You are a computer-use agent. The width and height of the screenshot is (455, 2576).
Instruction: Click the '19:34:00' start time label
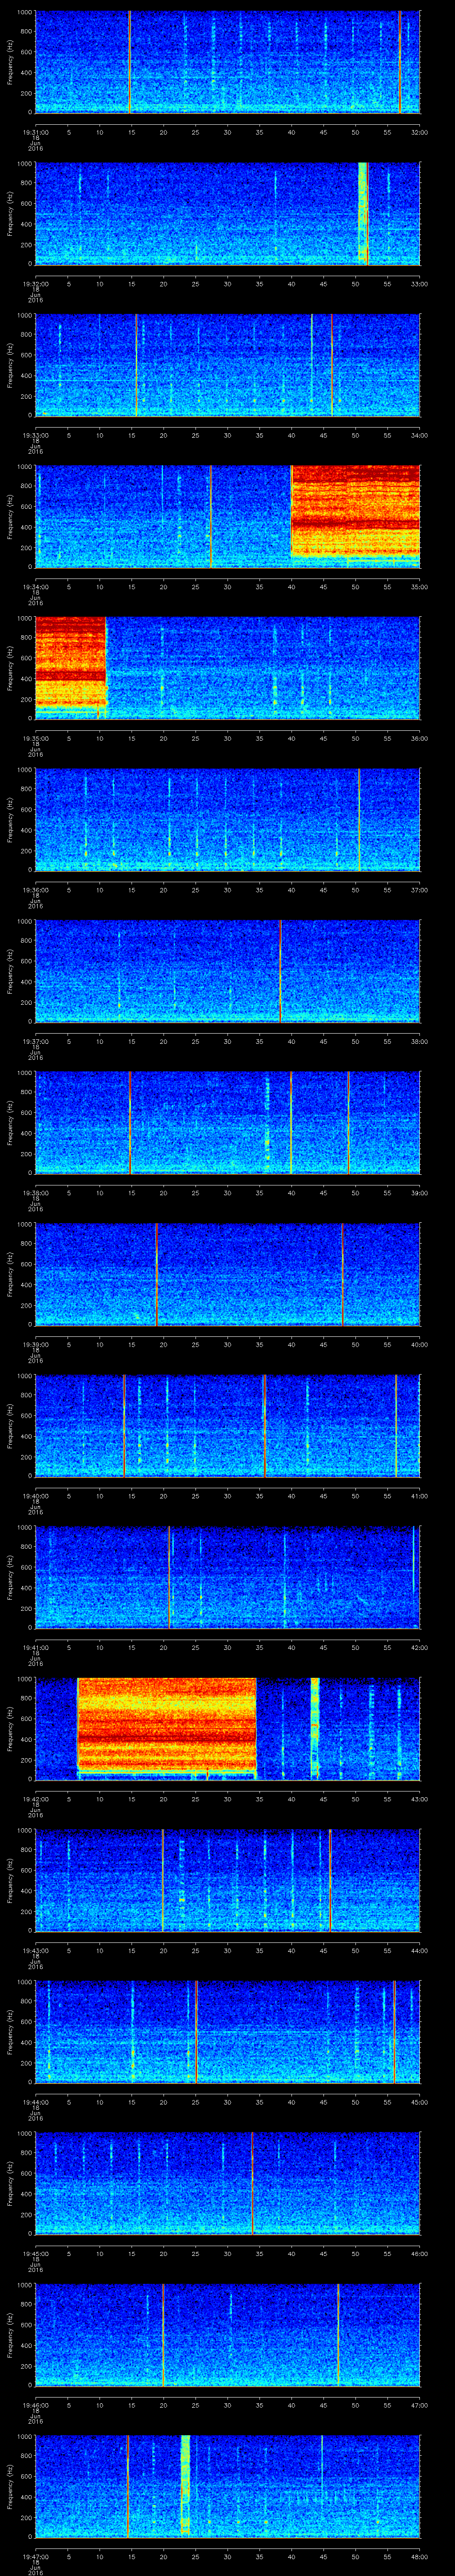tap(35, 587)
